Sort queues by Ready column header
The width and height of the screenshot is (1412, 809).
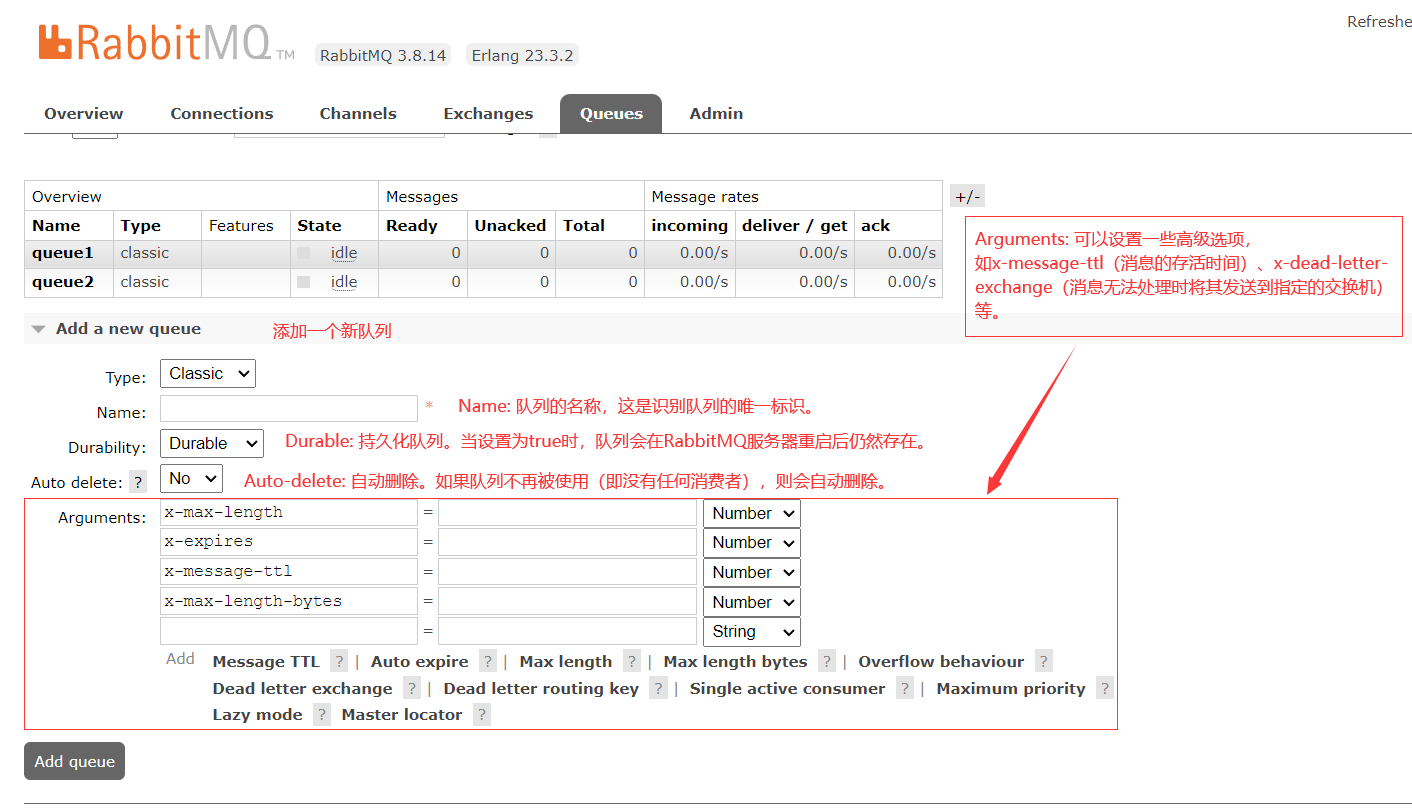pos(412,226)
